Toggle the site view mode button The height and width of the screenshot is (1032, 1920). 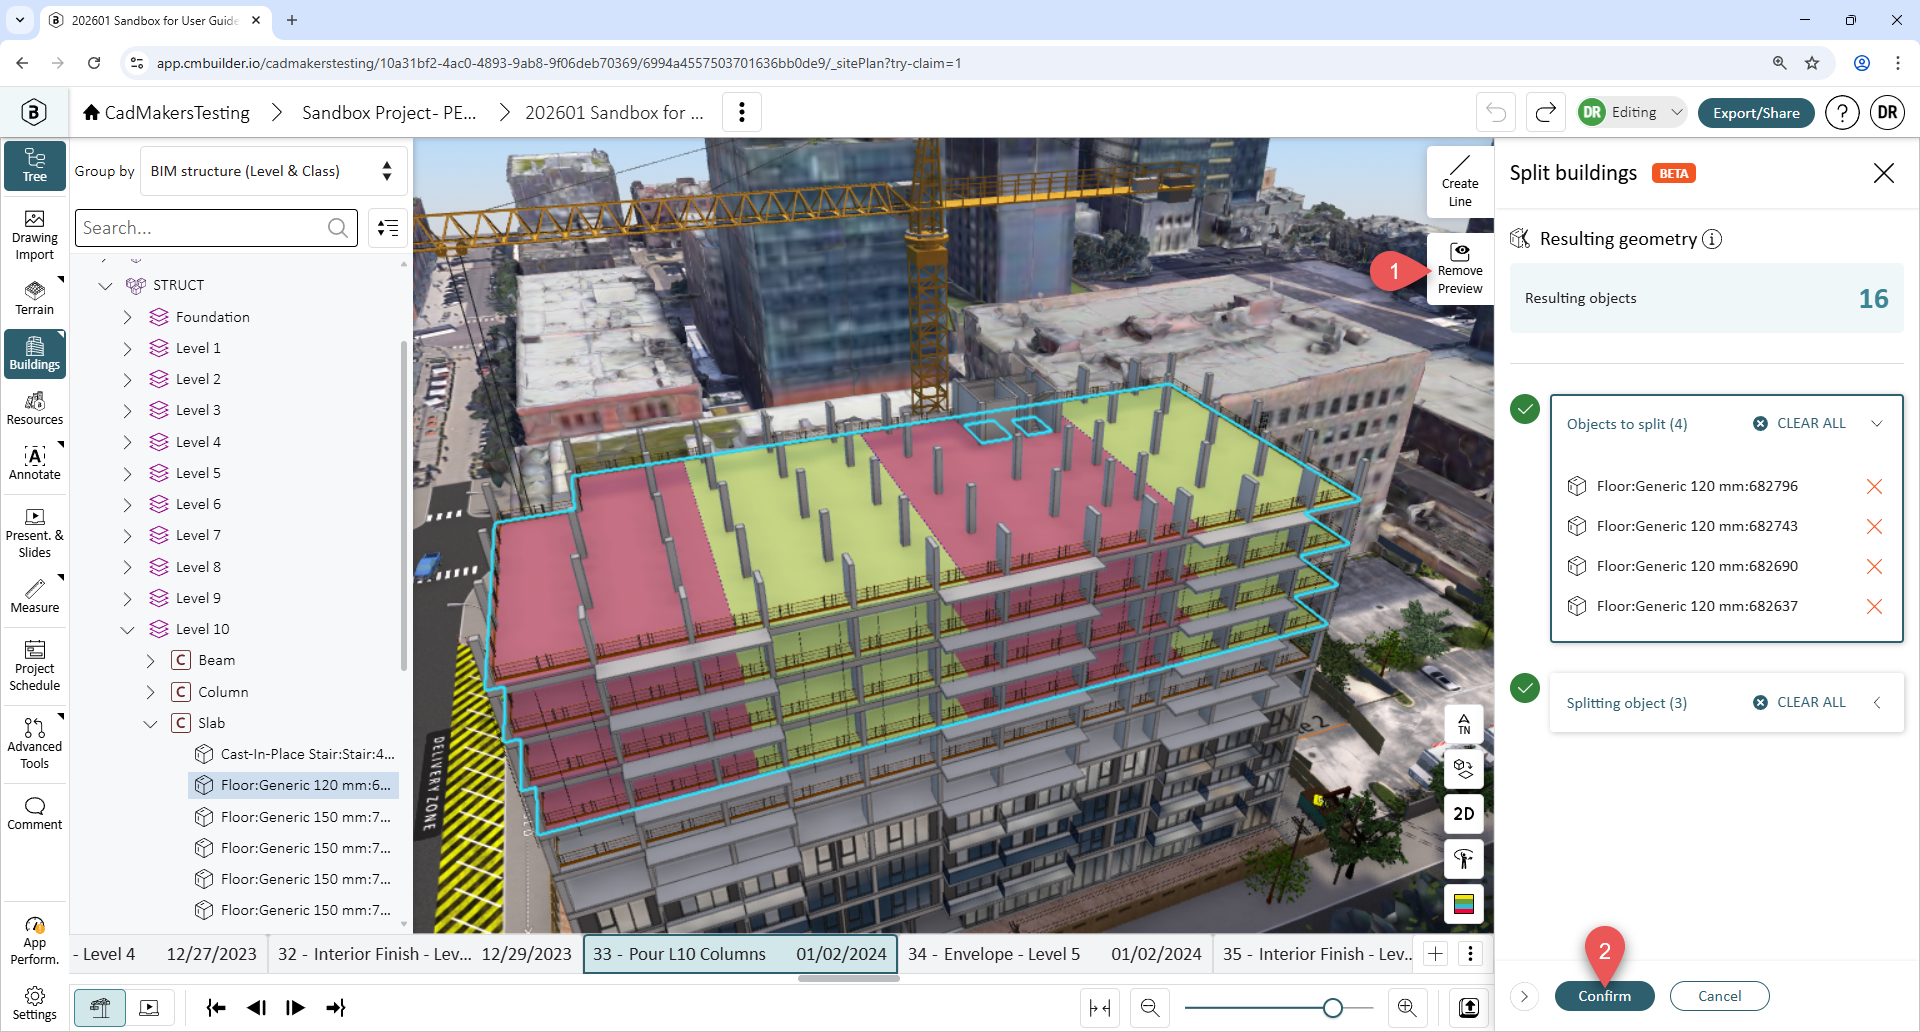click(100, 1008)
